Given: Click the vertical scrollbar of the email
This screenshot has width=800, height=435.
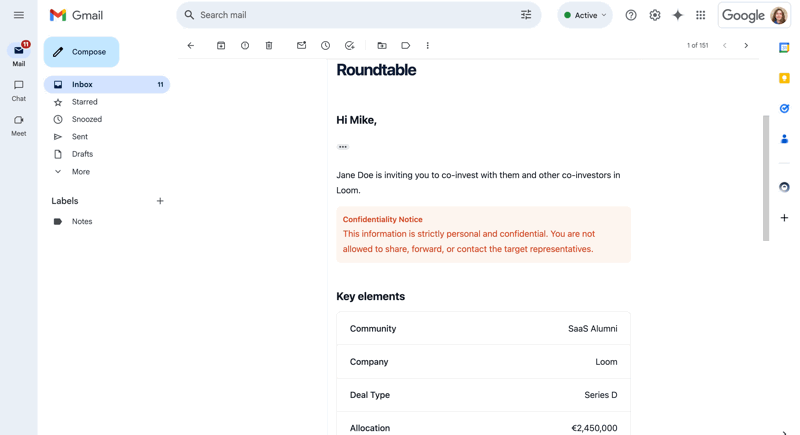Looking at the screenshot, I should point(766,178).
